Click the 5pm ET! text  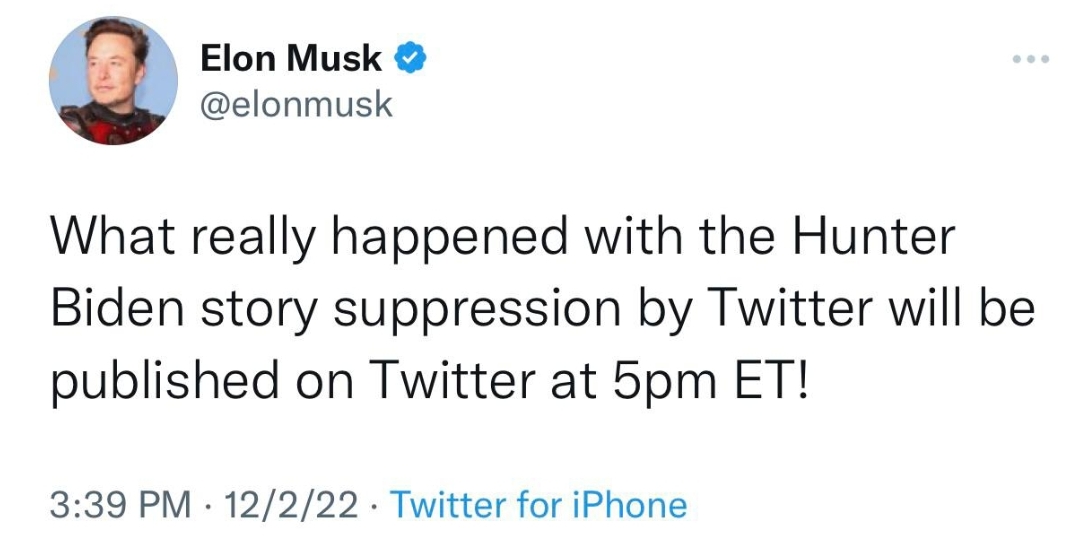click(x=710, y=380)
